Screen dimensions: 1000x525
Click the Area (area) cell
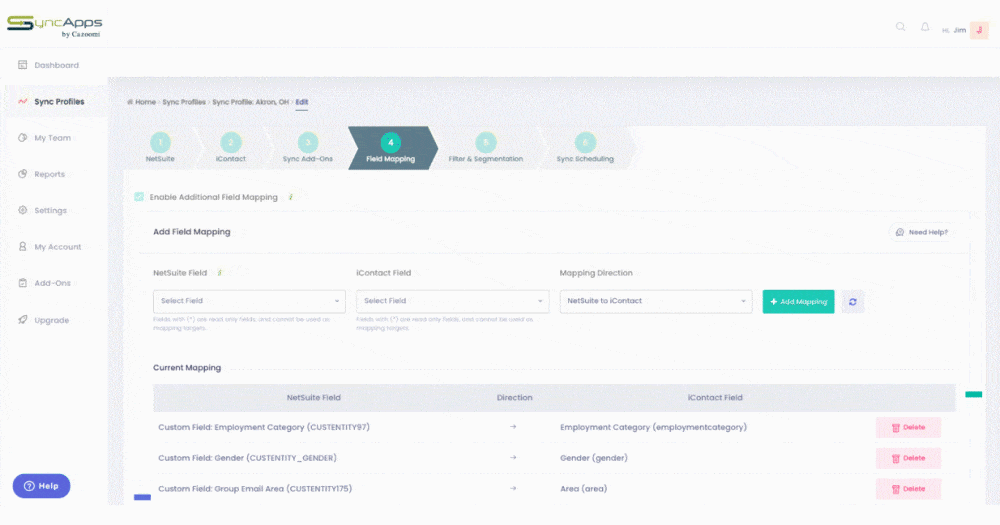pos(584,489)
